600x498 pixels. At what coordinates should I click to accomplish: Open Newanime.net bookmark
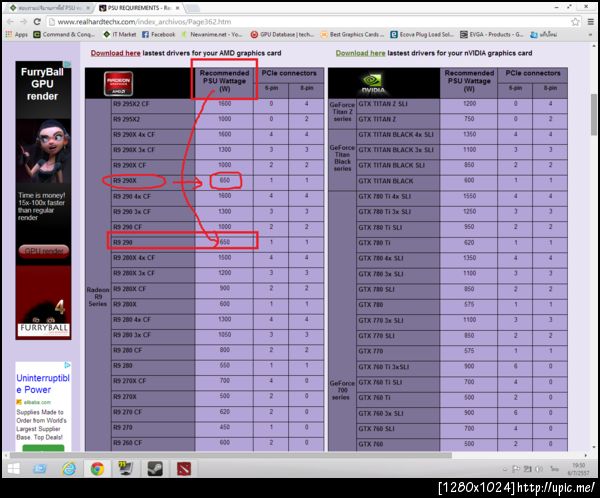click(x=212, y=34)
